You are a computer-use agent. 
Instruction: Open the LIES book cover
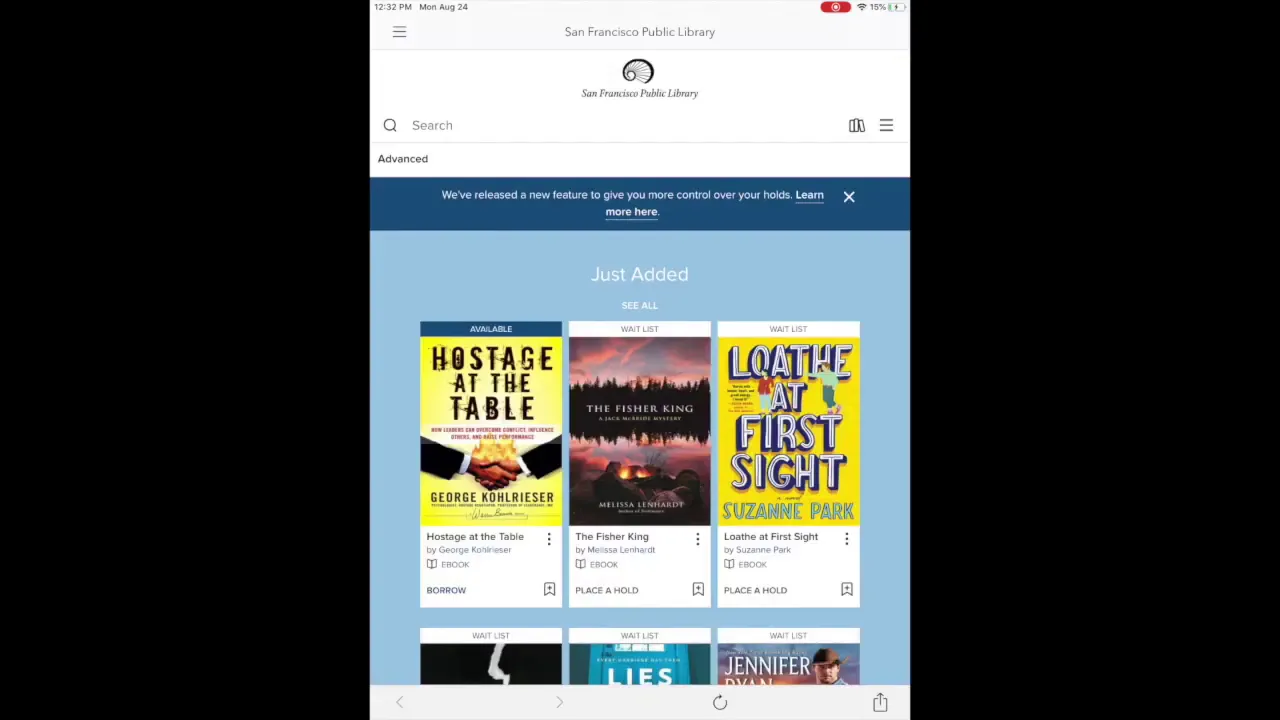[x=640, y=665]
